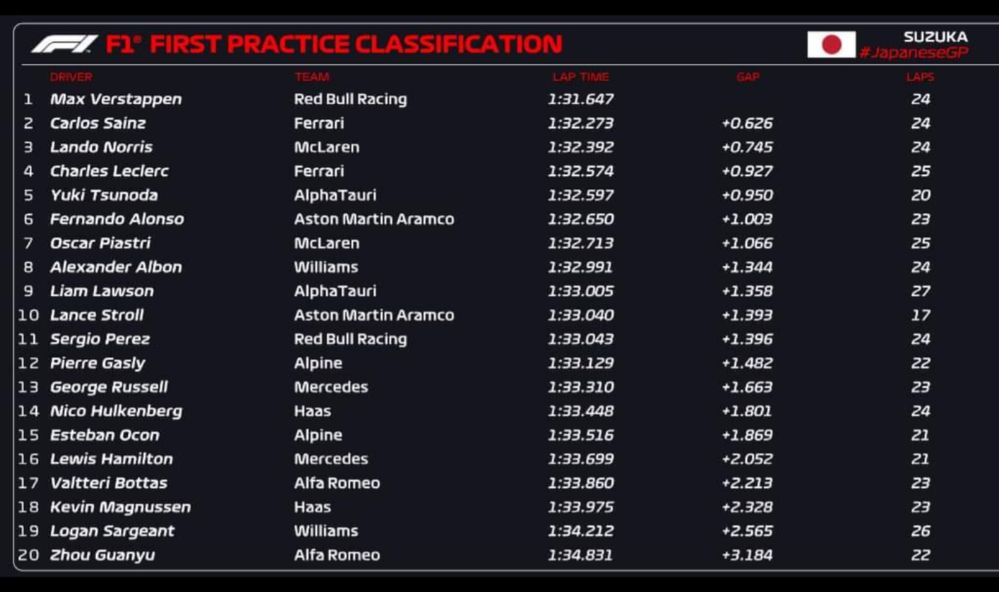Click the LAPS column header
Screen dimensions: 999x592
920,77
